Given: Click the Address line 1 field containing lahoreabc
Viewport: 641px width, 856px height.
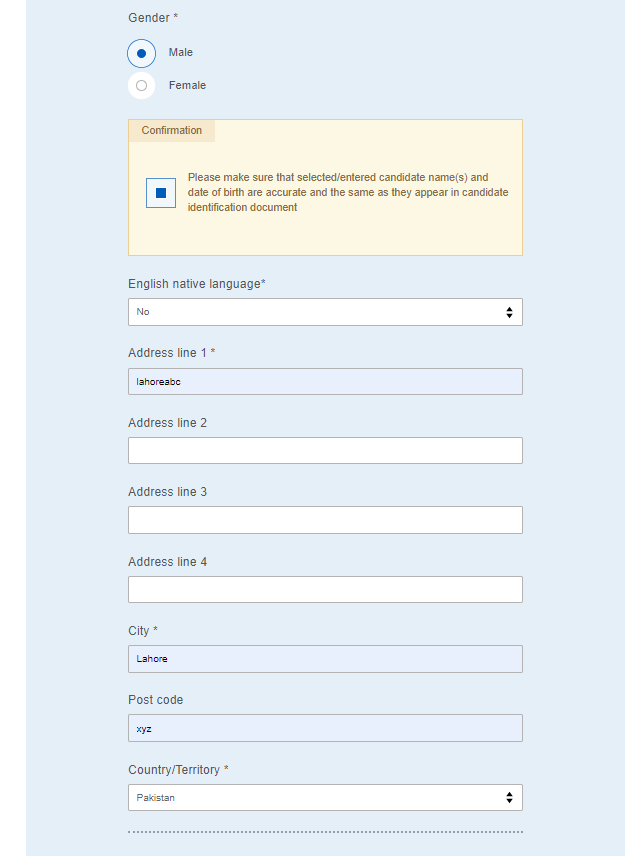Looking at the screenshot, I should (x=325, y=382).
